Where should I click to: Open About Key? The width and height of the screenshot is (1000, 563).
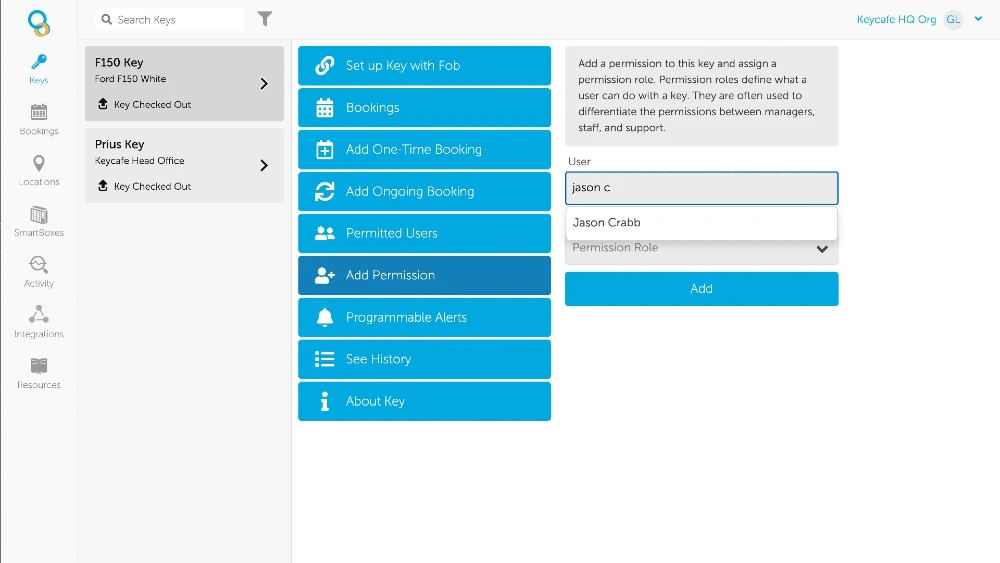424,401
